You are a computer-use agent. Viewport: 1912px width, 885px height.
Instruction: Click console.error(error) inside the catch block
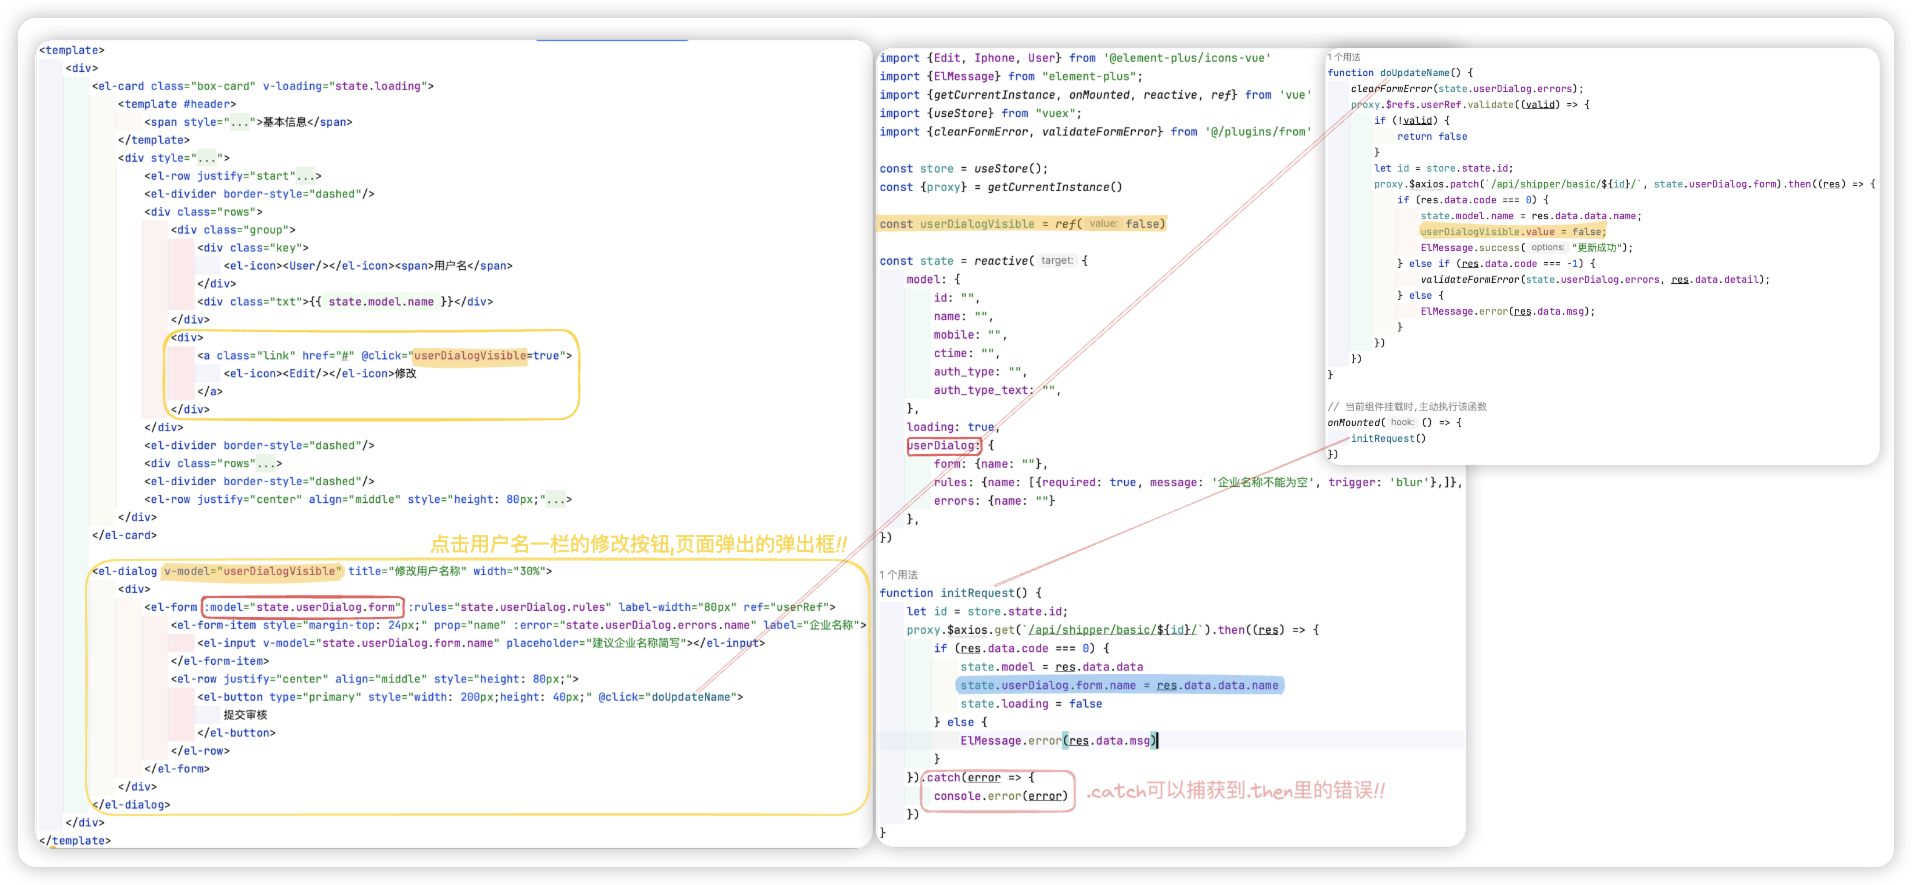click(1000, 797)
